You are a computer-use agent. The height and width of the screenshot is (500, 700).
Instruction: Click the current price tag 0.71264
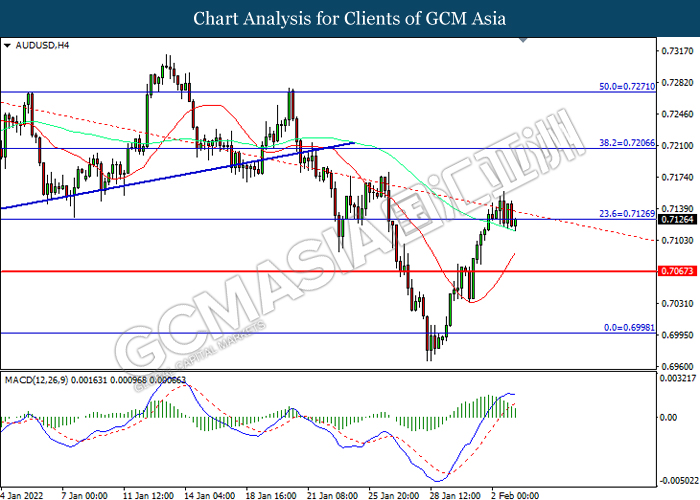point(677,220)
